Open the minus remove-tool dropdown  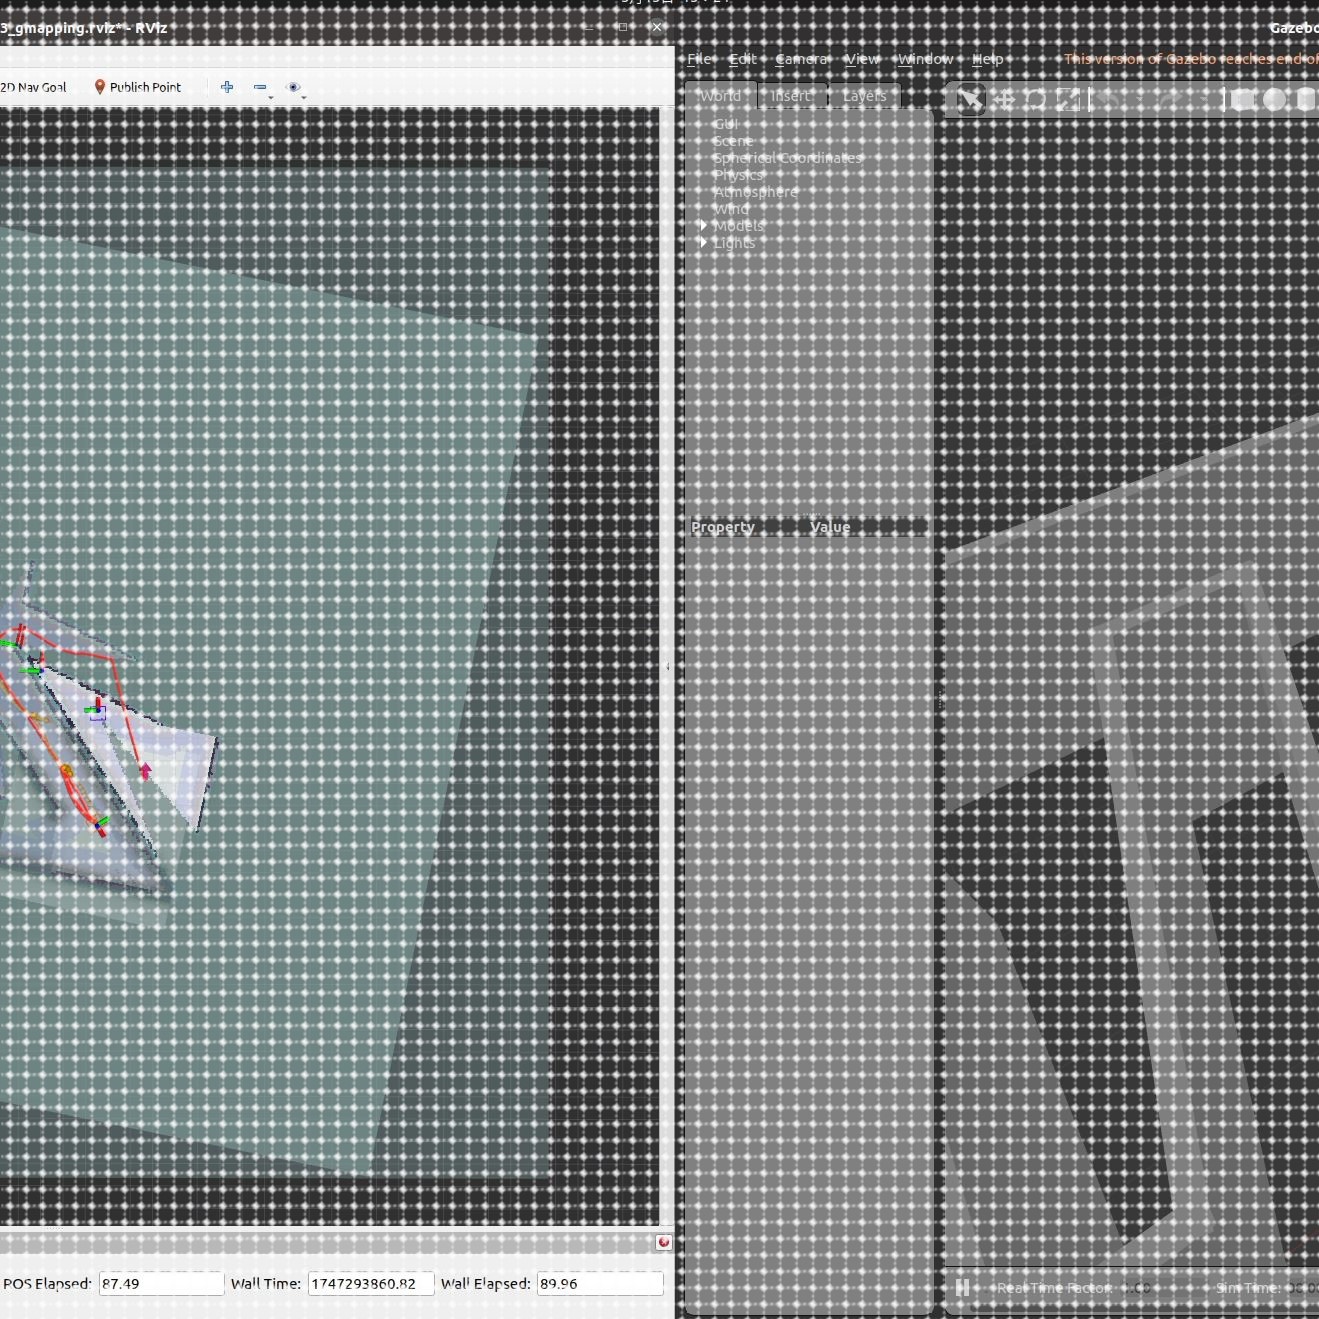(x=263, y=88)
